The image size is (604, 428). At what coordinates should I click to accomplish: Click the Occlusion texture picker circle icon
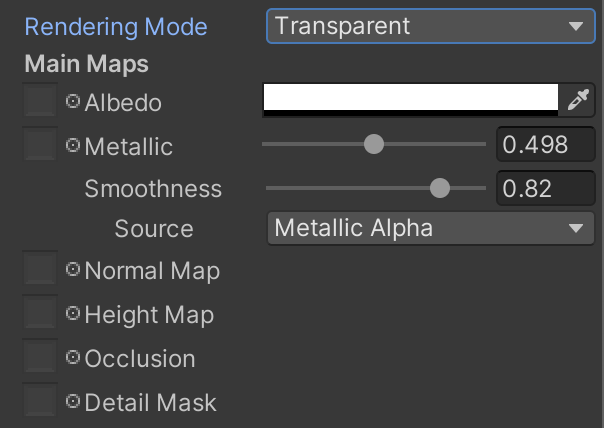[73, 358]
